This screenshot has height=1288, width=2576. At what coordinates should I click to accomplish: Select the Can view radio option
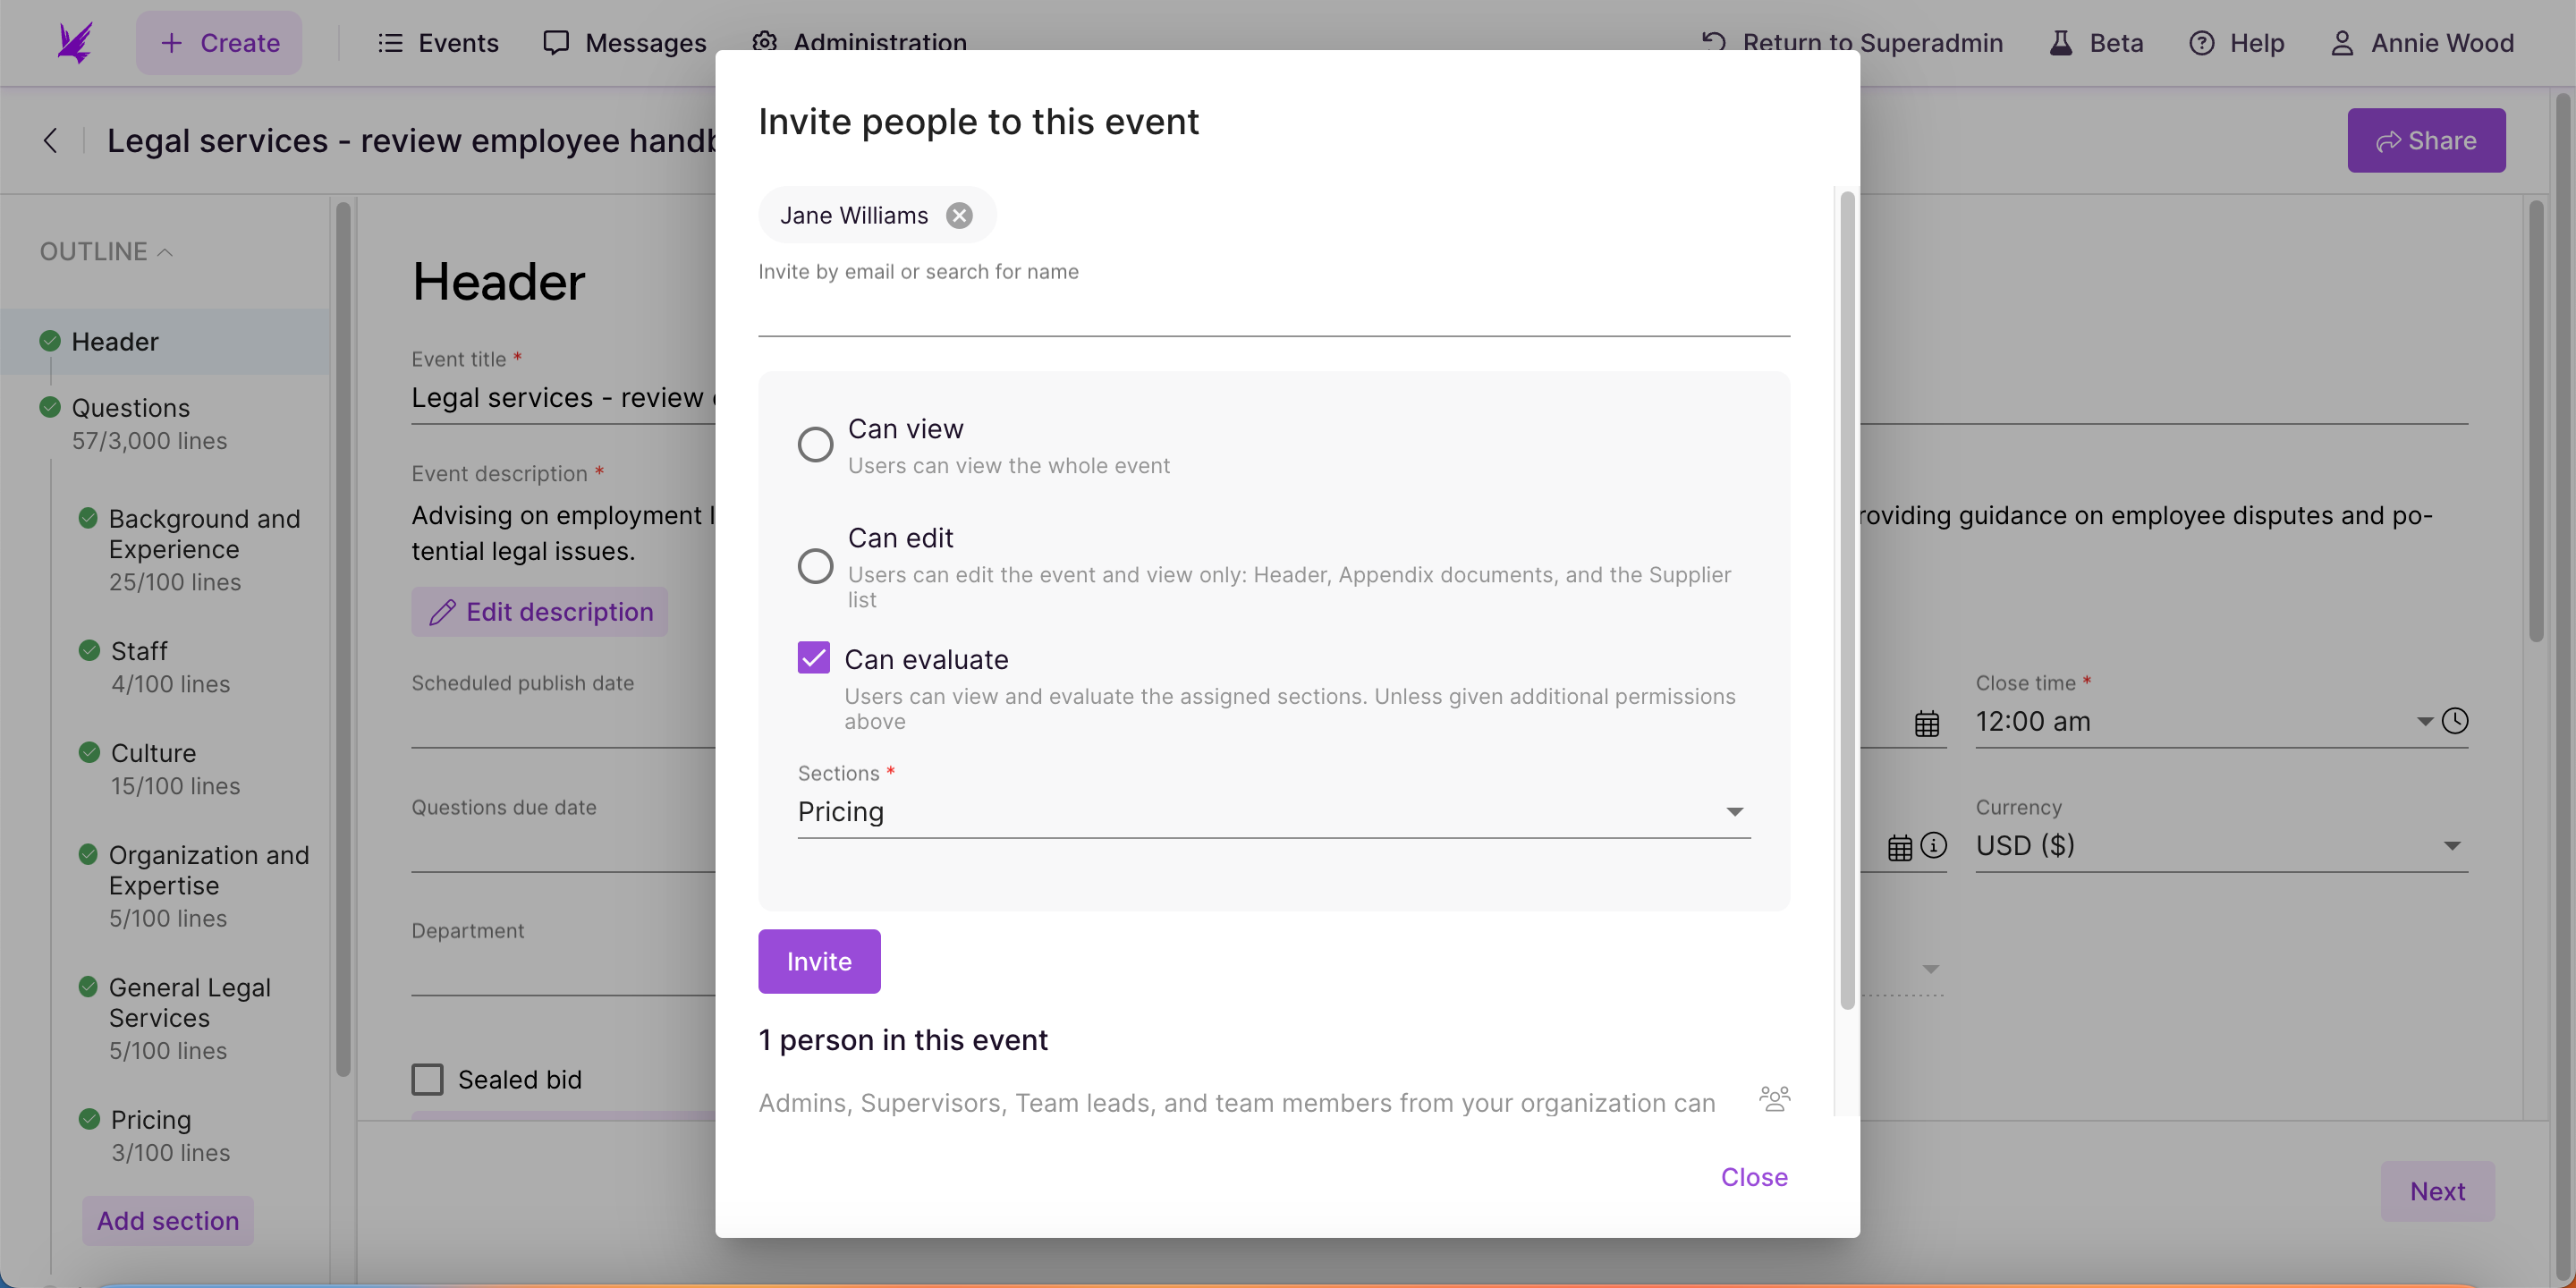[815, 444]
